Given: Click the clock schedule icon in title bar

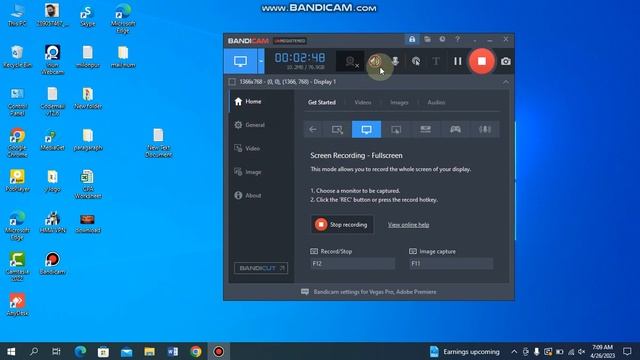Looking at the screenshot, I should (442, 39).
